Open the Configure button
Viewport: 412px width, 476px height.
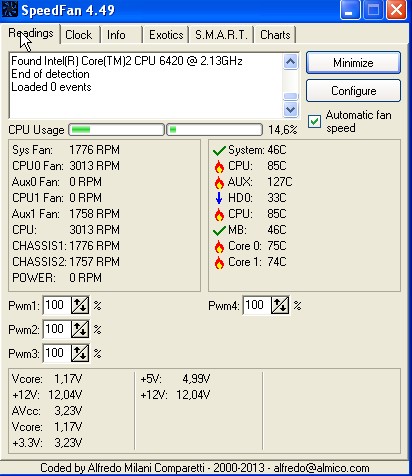pyautogui.click(x=353, y=91)
